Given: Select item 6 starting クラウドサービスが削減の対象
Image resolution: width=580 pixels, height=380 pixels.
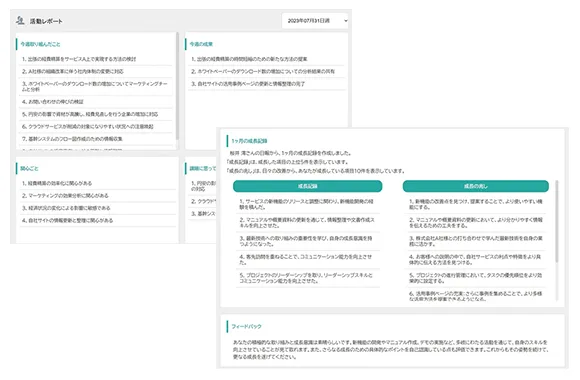Looking at the screenshot, I should pyautogui.click(x=95, y=127).
